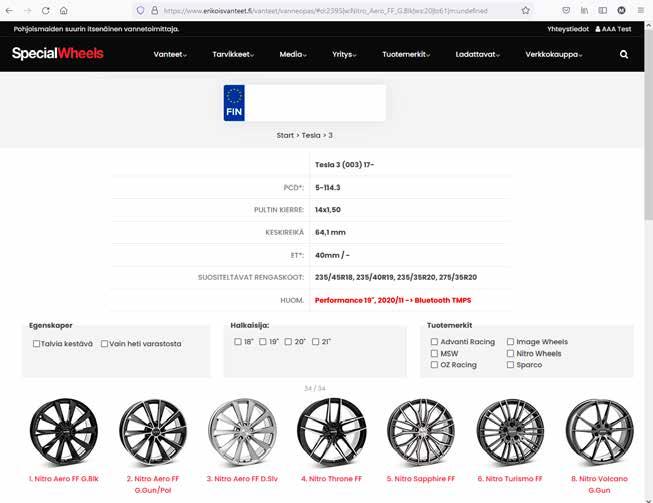Open site search magnifier icon
653x503 pixels.
tap(624, 54)
